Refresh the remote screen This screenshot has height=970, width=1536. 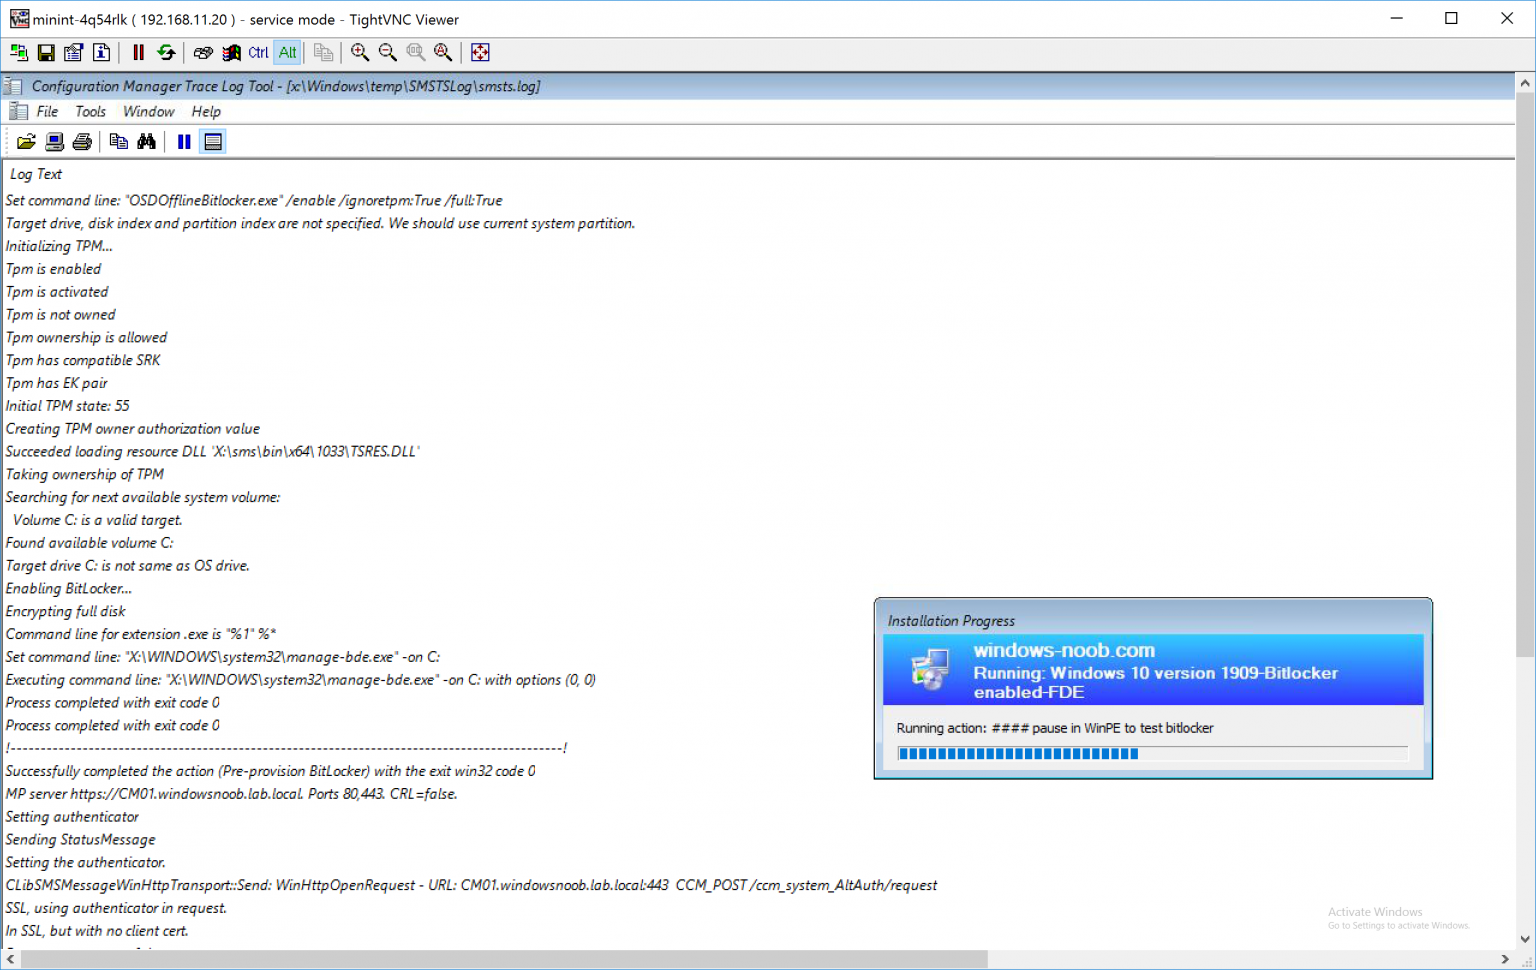click(166, 53)
